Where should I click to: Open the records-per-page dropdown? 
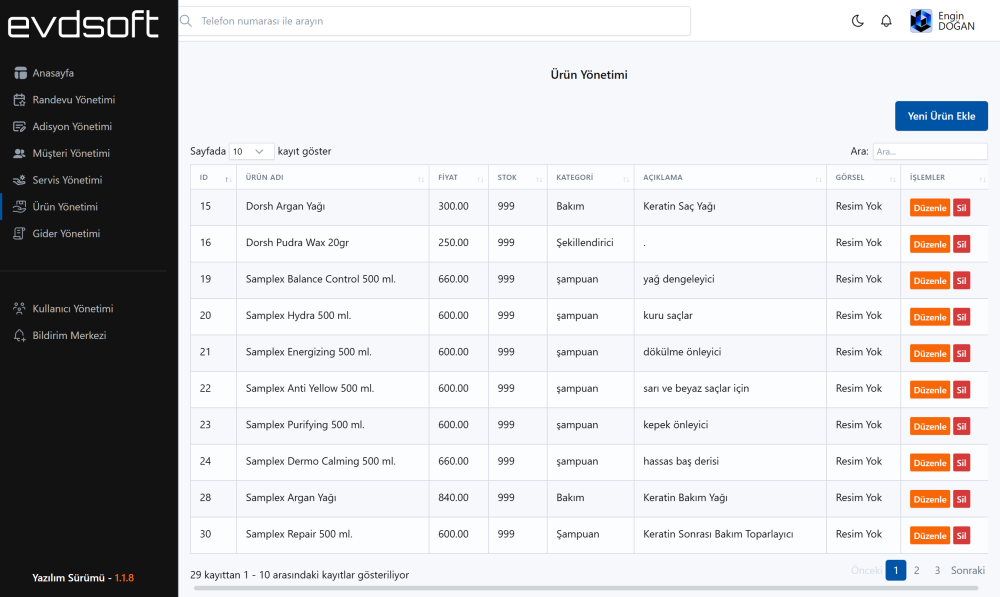pyautogui.click(x=251, y=151)
